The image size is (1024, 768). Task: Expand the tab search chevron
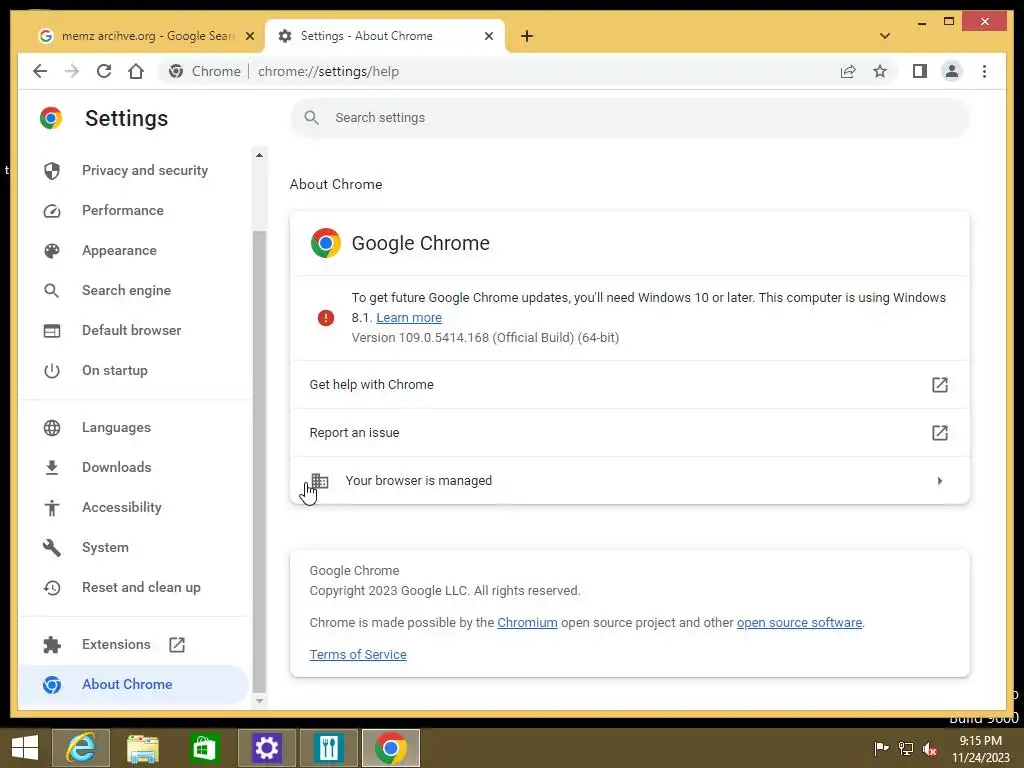(885, 36)
